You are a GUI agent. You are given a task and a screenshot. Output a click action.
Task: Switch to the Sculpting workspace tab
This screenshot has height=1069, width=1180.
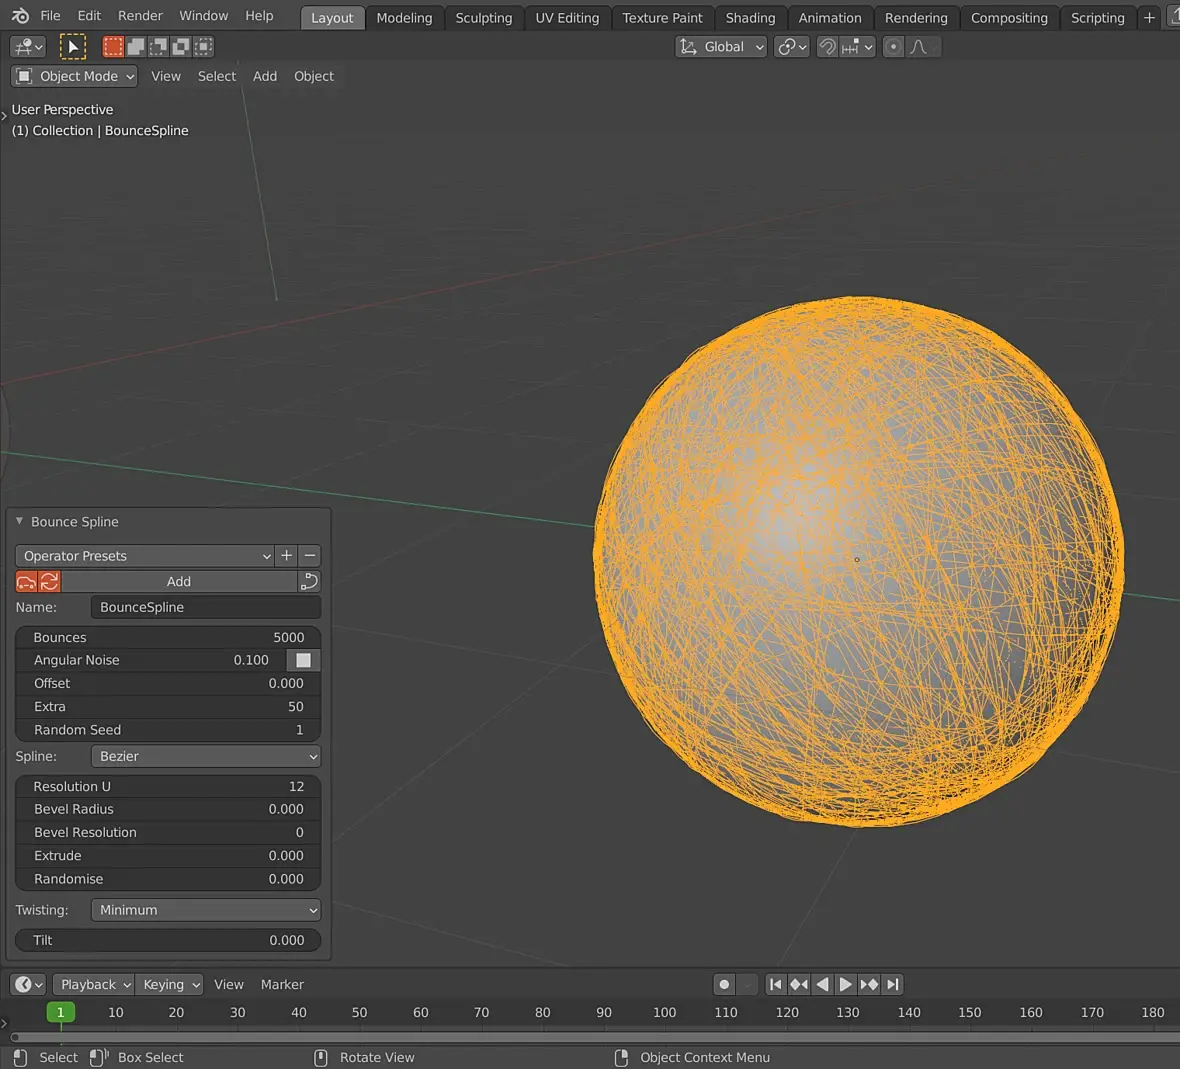[483, 18]
